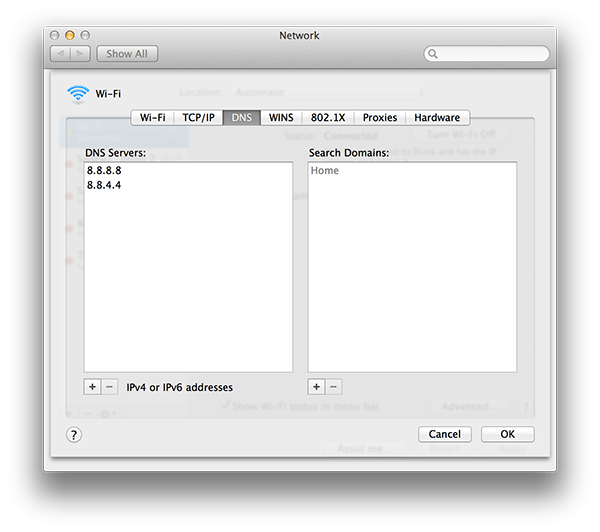The image size is (600, 532).
Task: Open help with the question mark button
Action: click(74, 435)
